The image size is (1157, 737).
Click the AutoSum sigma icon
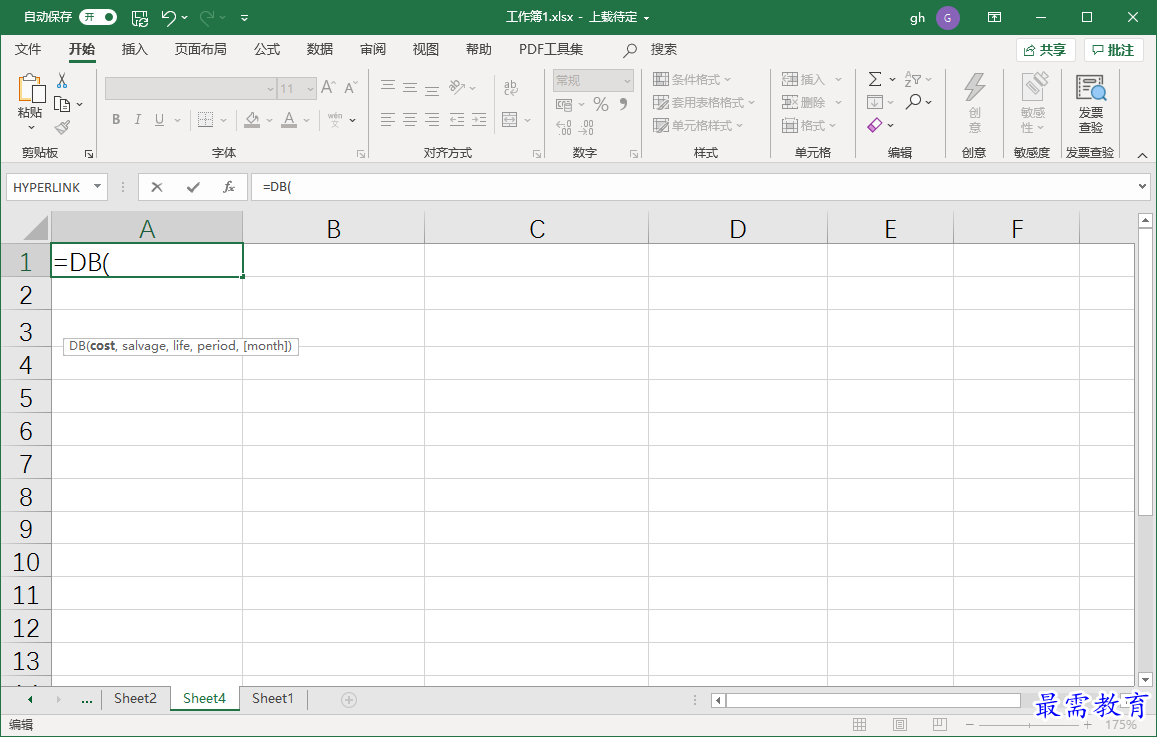875,79
